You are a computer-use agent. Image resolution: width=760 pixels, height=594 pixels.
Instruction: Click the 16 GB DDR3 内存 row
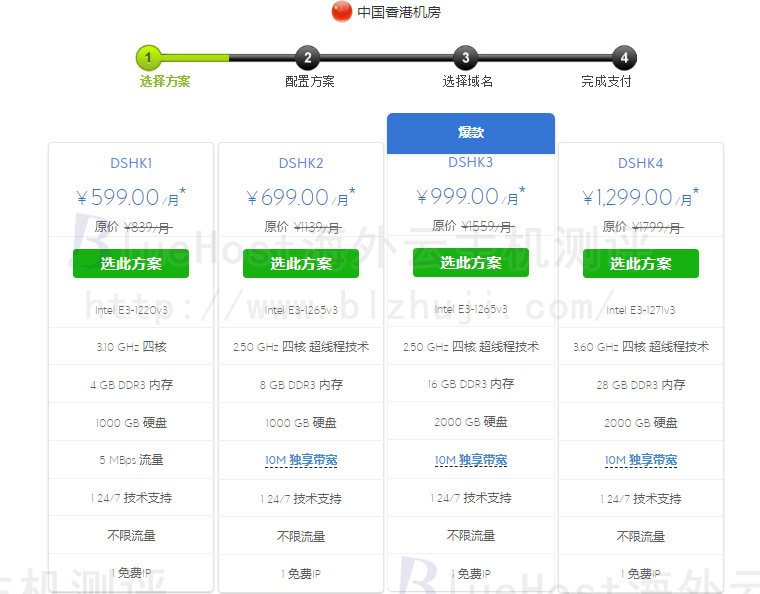click(x=471, y=384)
